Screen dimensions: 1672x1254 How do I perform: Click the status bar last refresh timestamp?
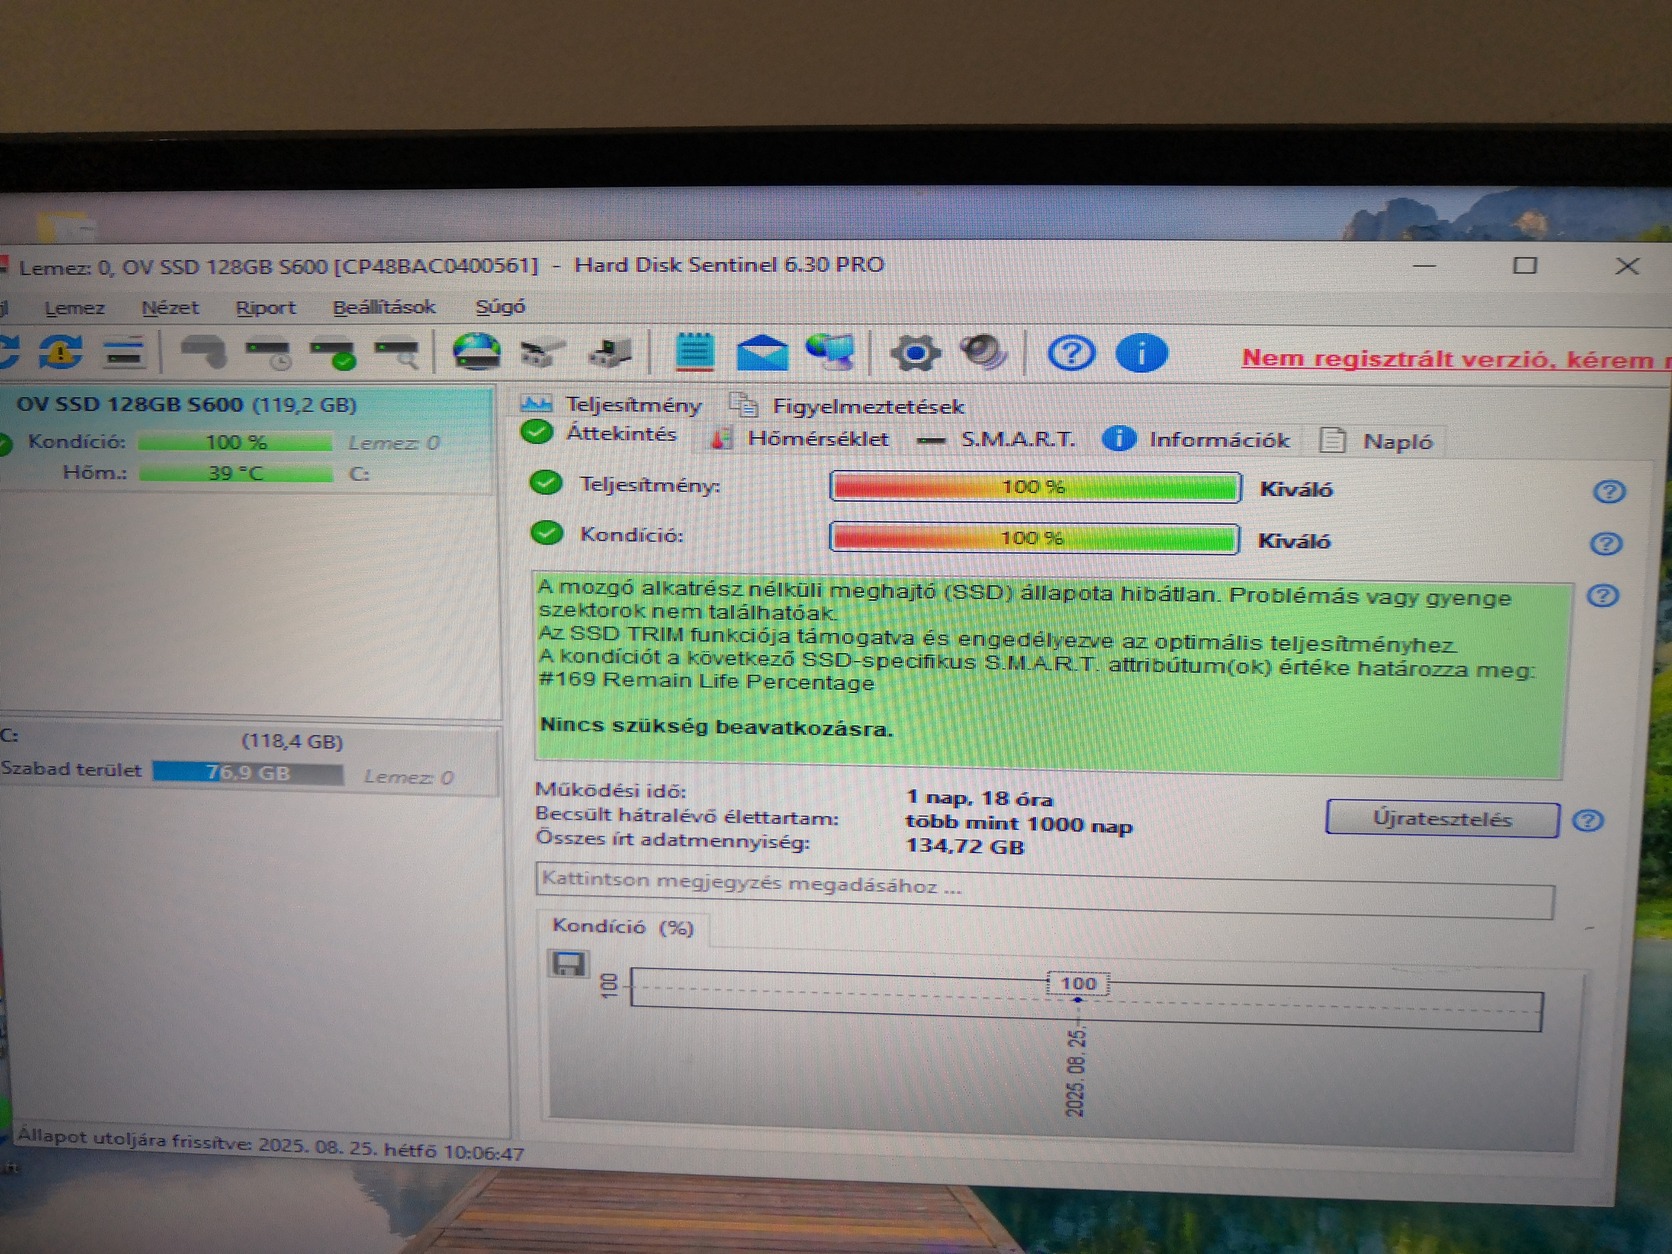click(270, 1145)
